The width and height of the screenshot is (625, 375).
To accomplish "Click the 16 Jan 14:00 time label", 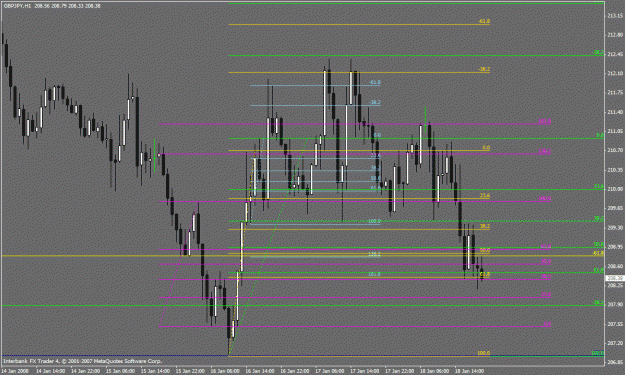I will (x=260, y=371).
